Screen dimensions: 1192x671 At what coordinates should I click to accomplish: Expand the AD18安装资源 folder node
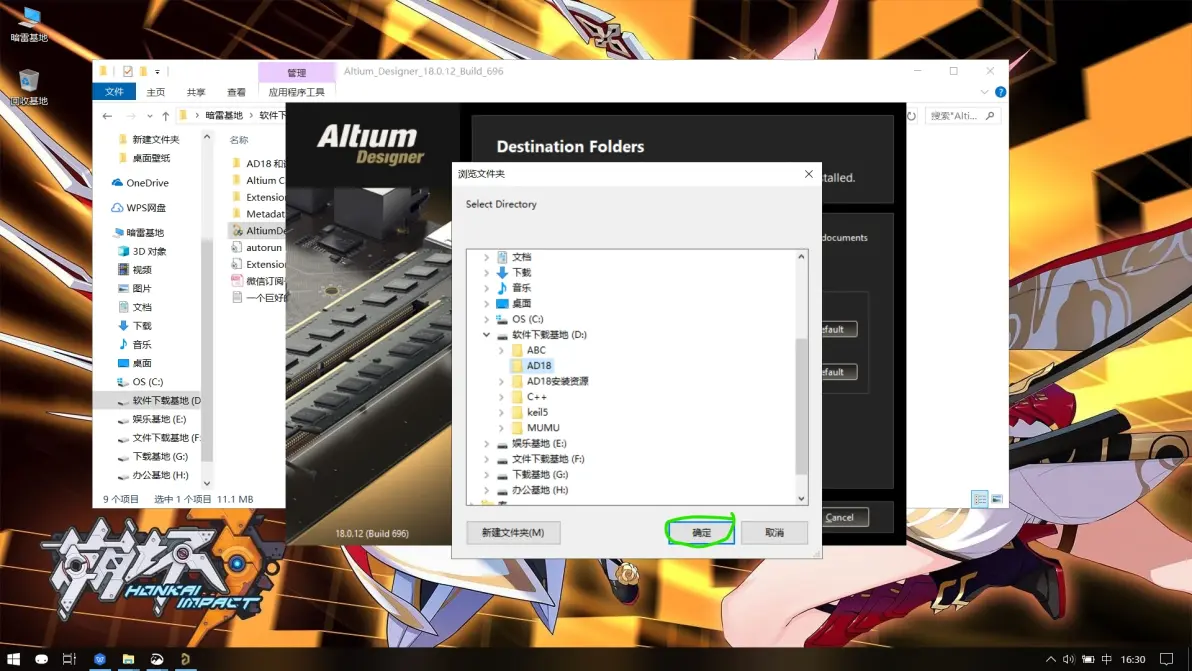click(501, 381)
